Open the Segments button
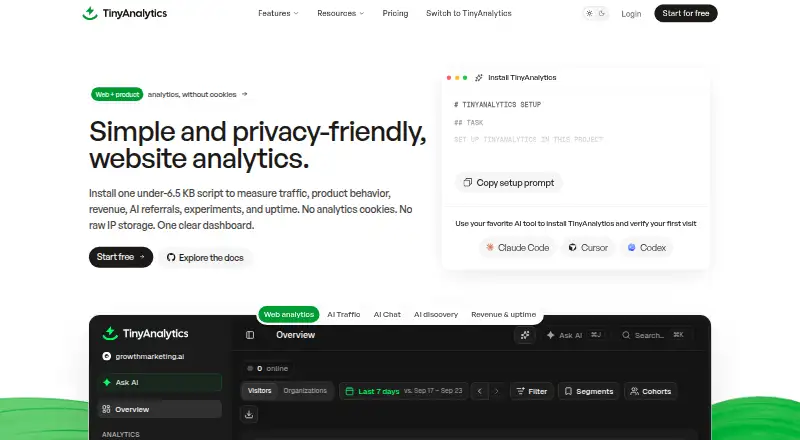This screenshot has height=440, width=800. click(588, 391)
